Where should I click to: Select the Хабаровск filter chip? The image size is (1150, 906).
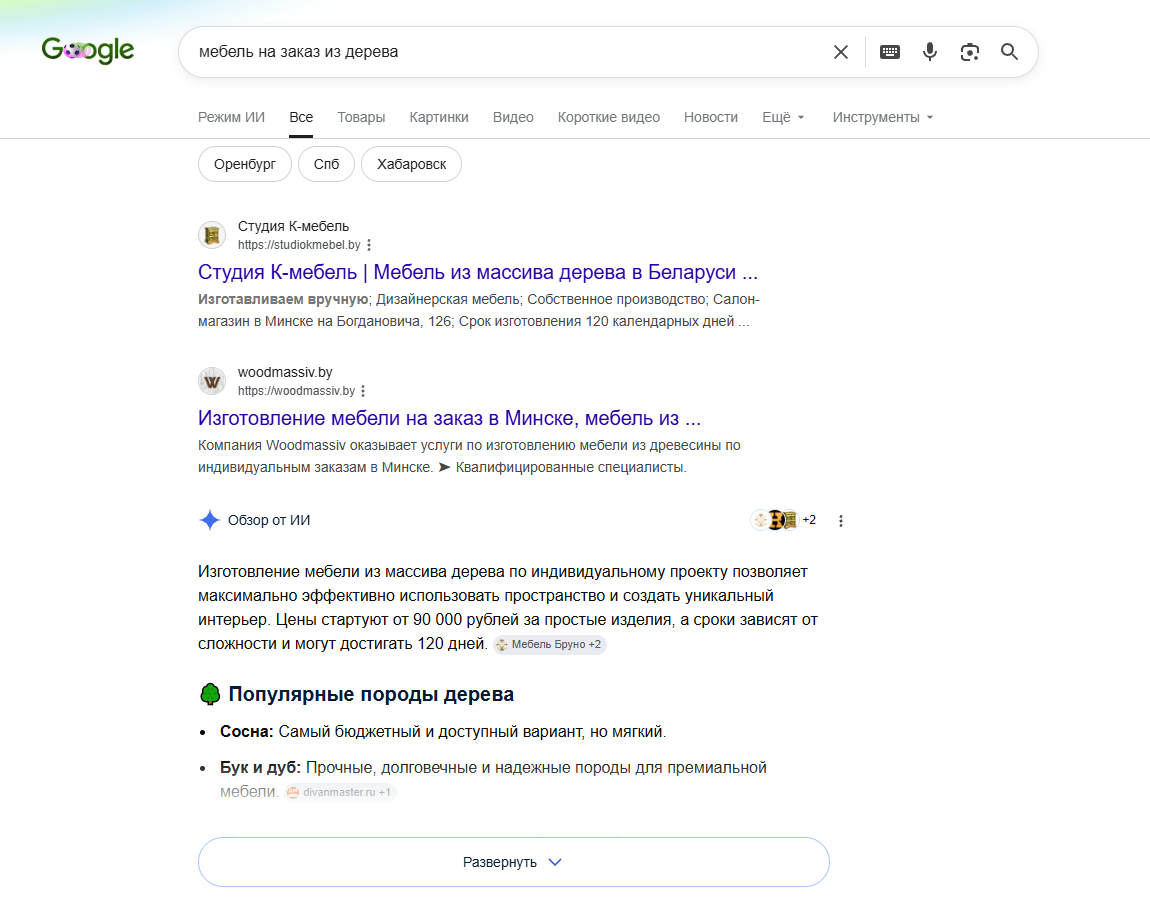click(411, 164)
